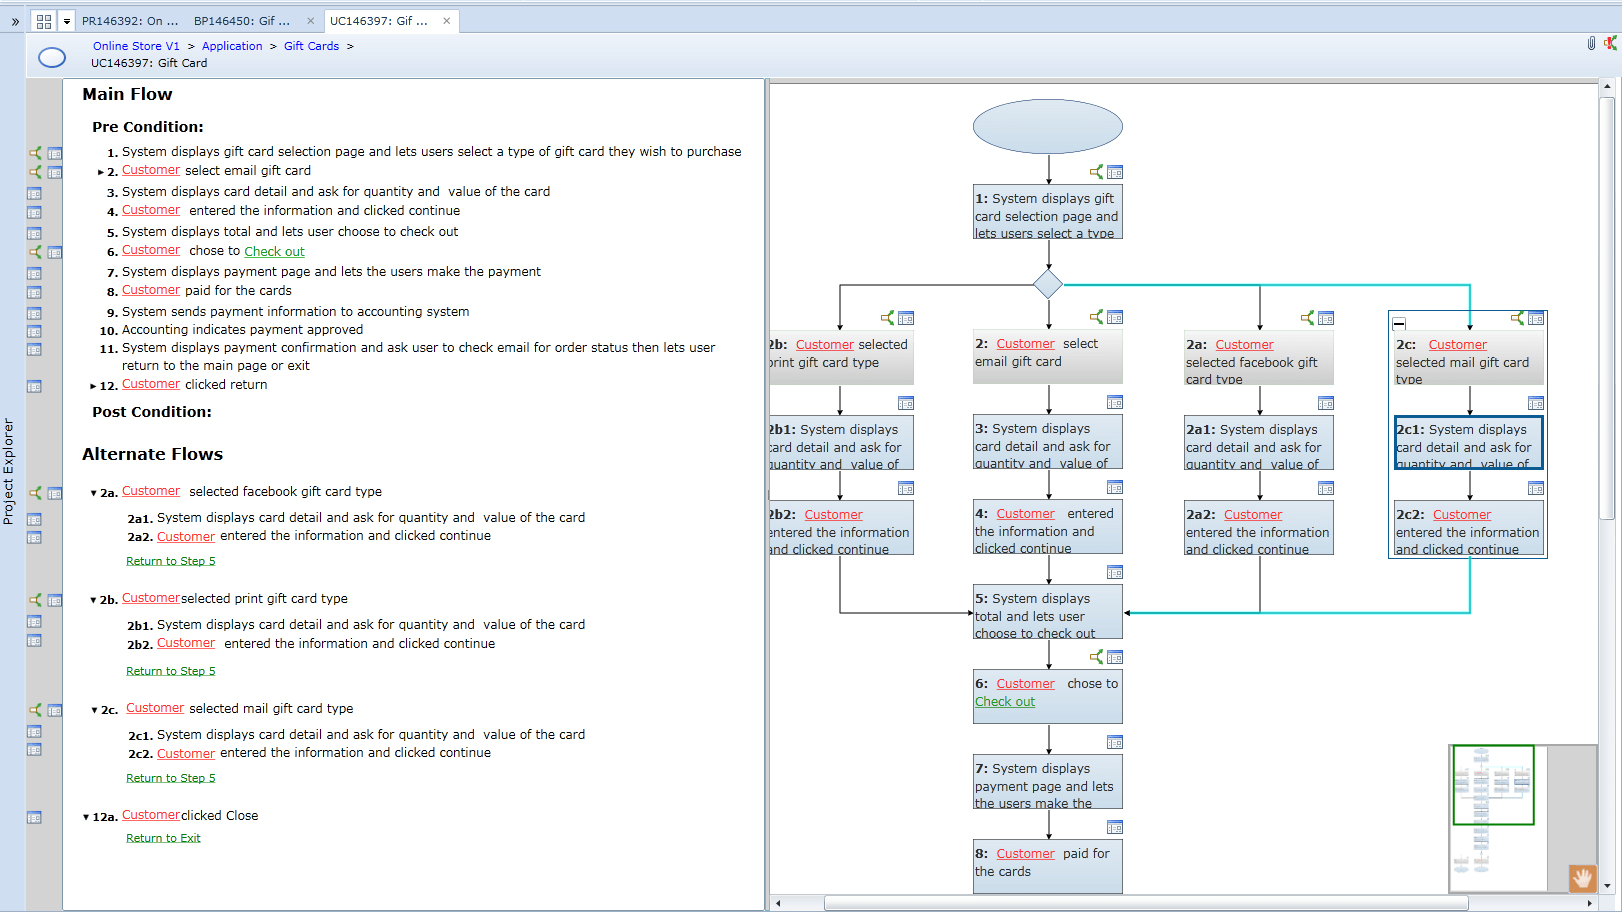Click the details icon on step 8 diagram node
The image size is (1622, 912).
pyautogui.click(x=1114, y=827)
